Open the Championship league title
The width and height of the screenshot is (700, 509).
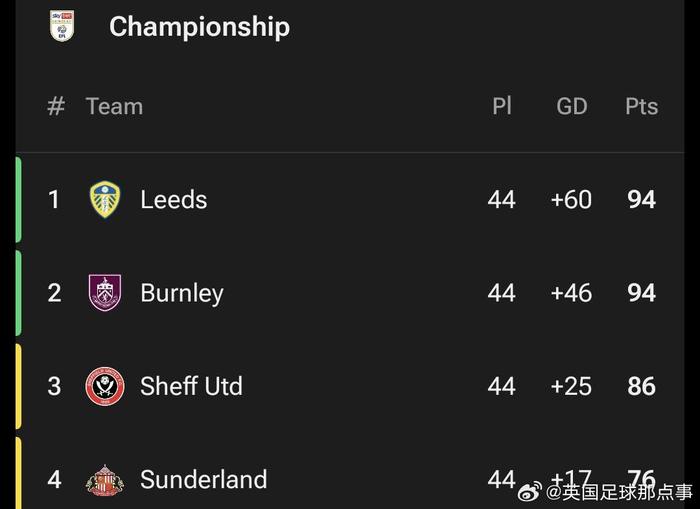pos(200,26)
